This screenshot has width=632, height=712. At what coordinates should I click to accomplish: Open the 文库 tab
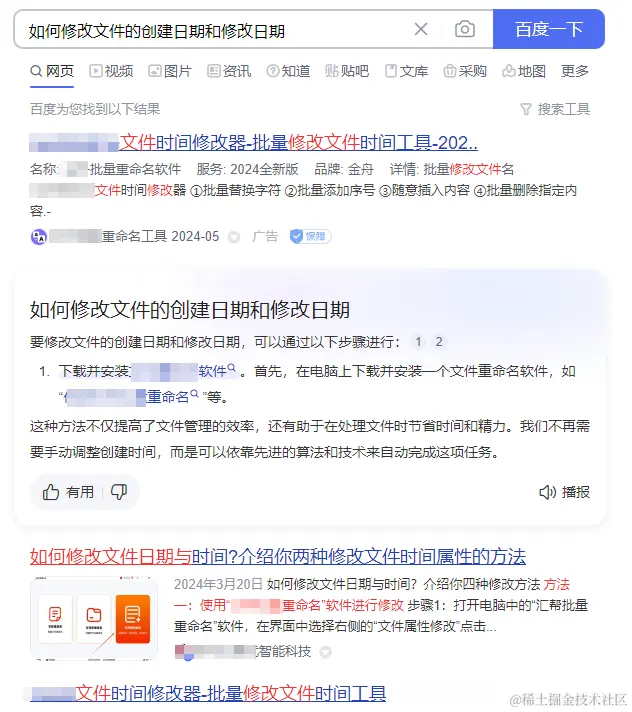pyautogui.click(x=406, y=71)
